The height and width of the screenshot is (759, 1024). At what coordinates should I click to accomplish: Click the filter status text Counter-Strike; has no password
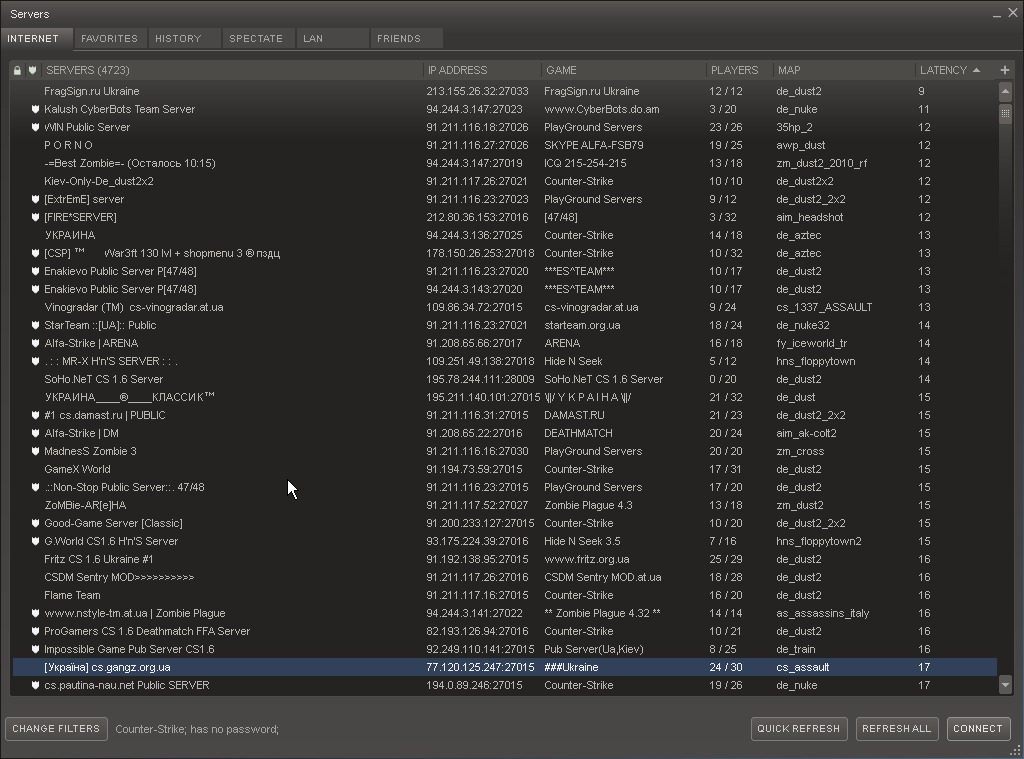tap(197, 729)
